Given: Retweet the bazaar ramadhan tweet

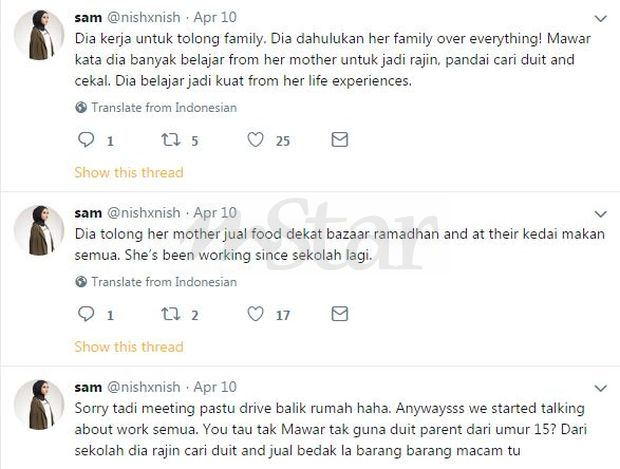Looking at the screenshot, I should click(x=169, y=315).
